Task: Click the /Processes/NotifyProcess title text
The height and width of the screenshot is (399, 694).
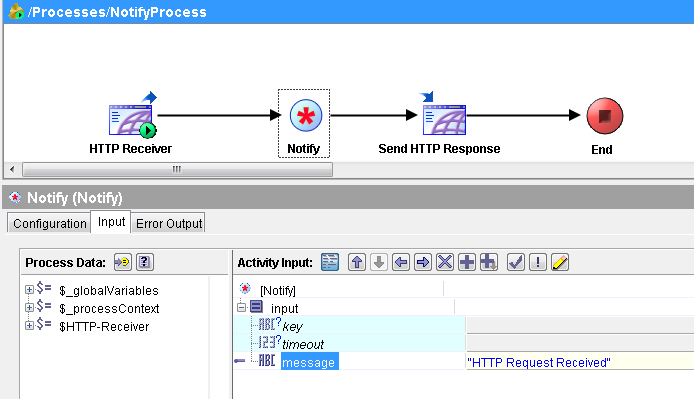Action: point(117,12)
